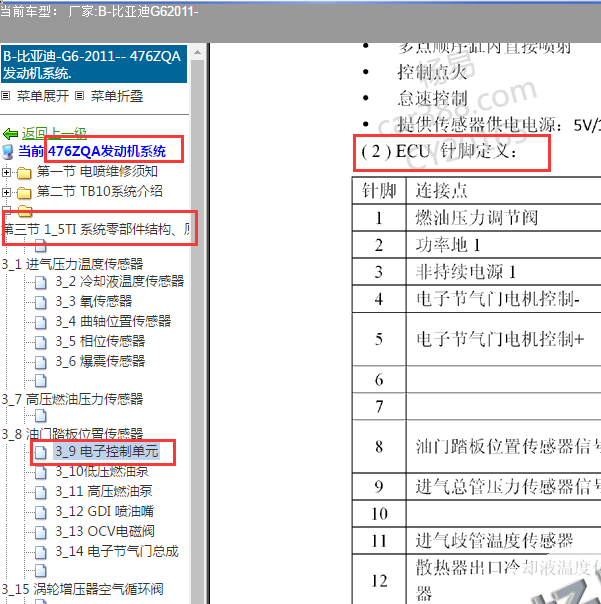
Task: Click the bullet text 怠速控制
Action: tap(433, 99)
